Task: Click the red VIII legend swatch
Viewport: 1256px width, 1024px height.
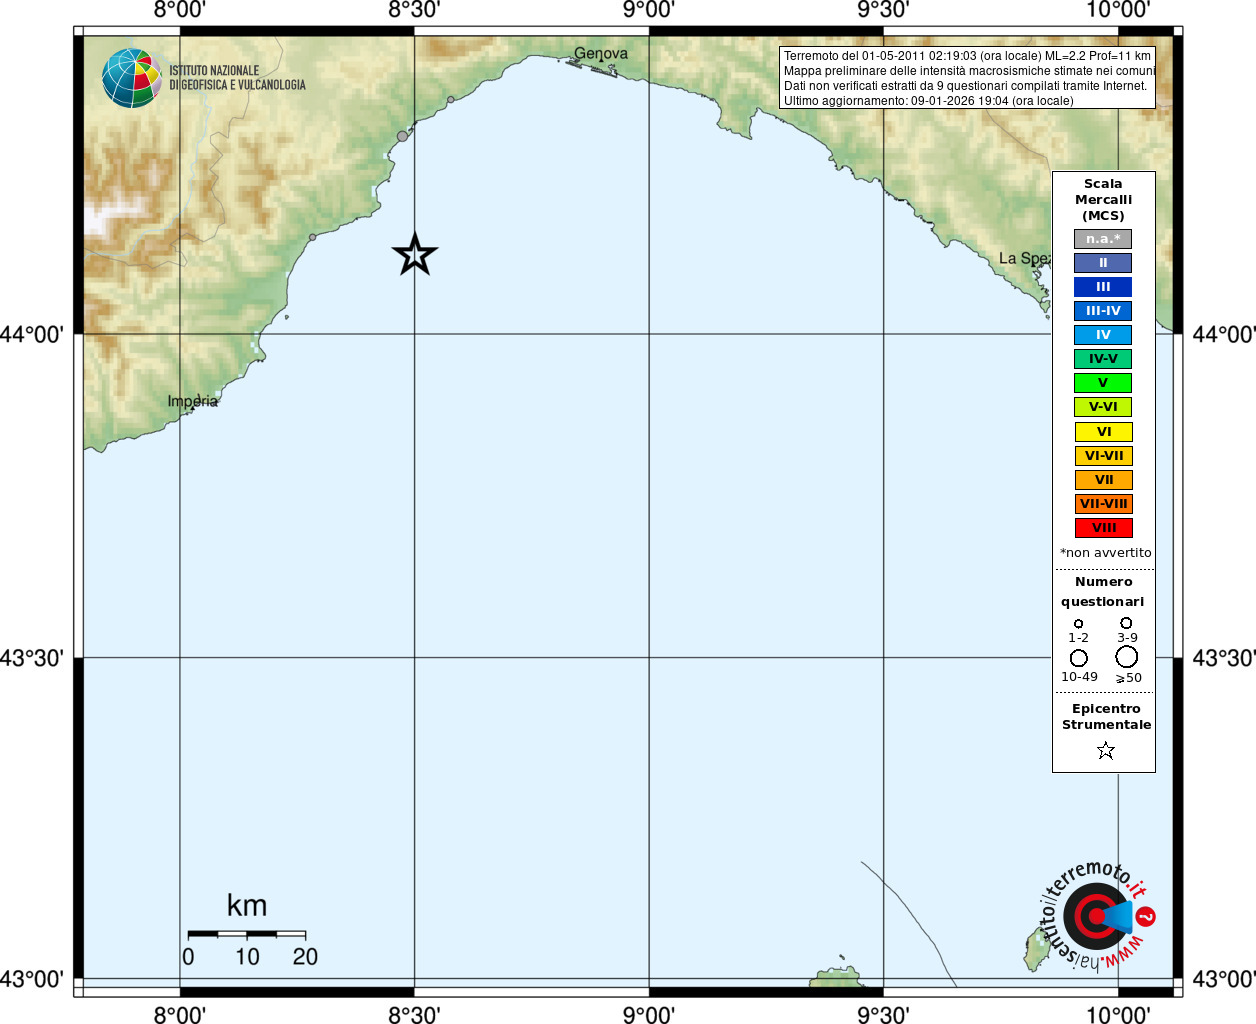Action: pyautogui.click(x=1103, y=528)
